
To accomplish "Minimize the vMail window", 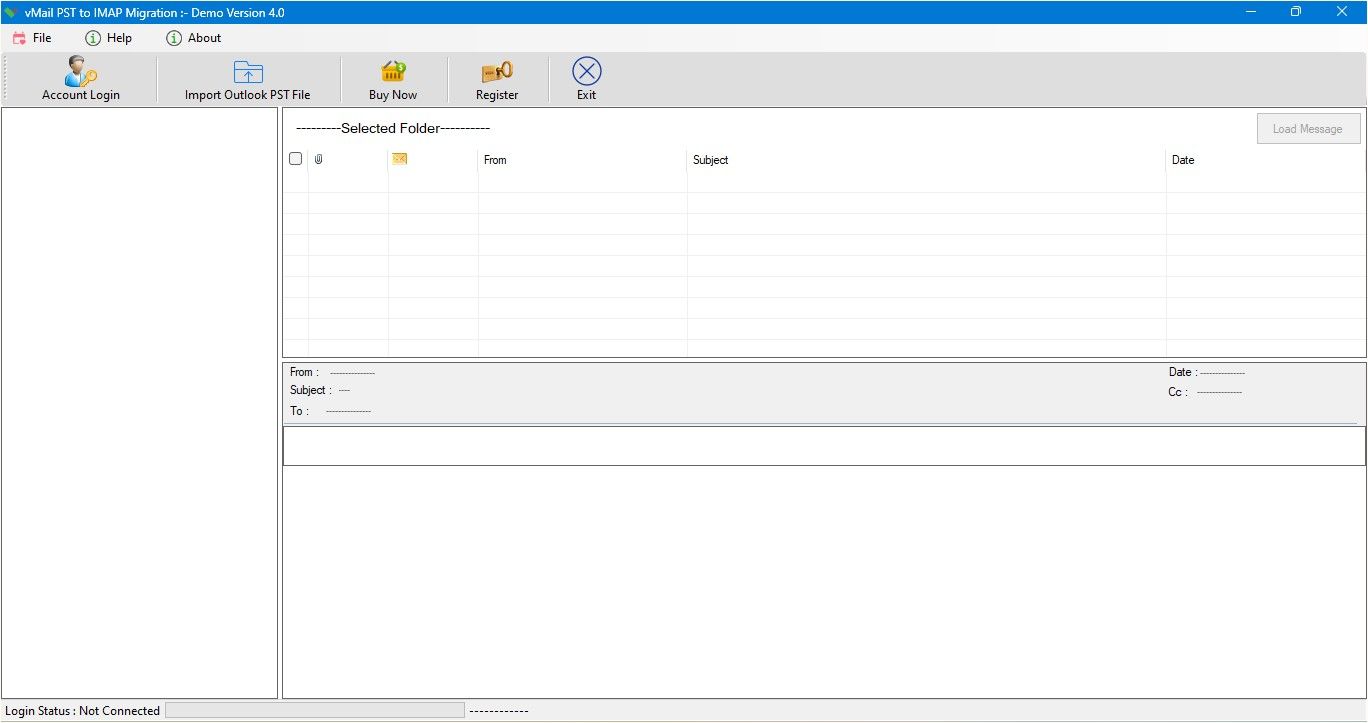I will [x=1251, y=12].
